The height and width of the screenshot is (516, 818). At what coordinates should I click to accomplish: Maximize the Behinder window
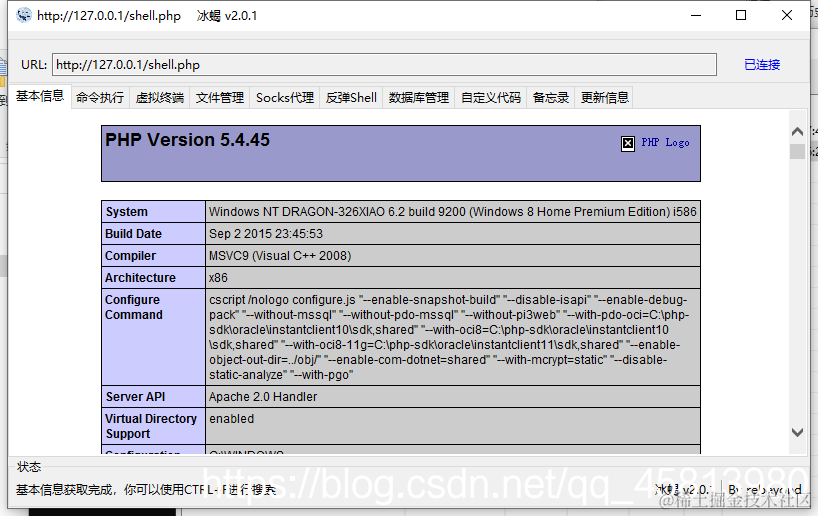pos(741,15)
